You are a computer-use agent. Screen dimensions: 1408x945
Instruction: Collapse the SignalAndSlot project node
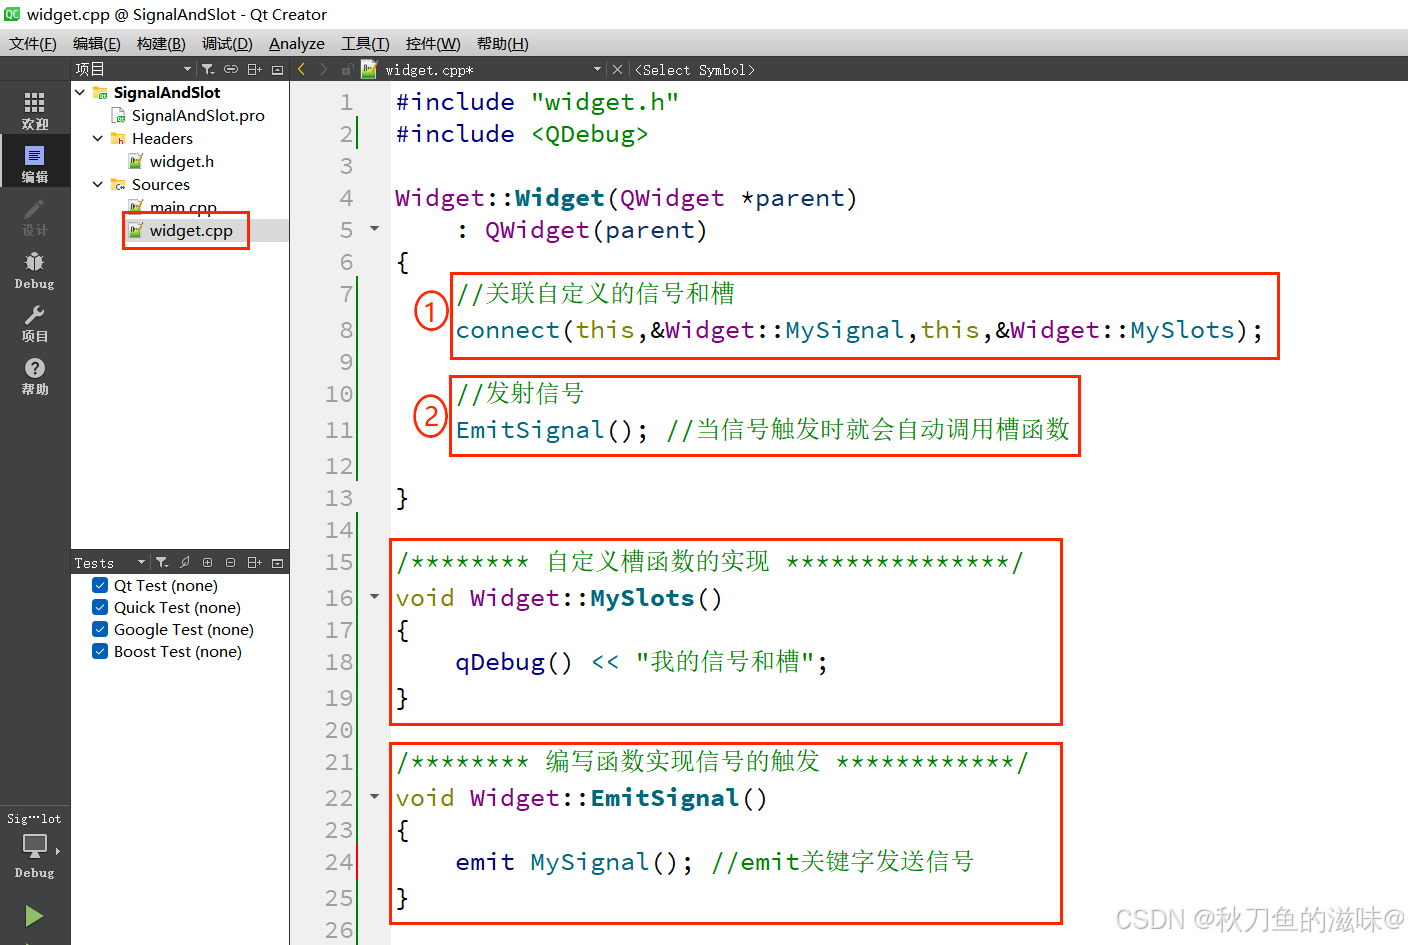point(80,92)
